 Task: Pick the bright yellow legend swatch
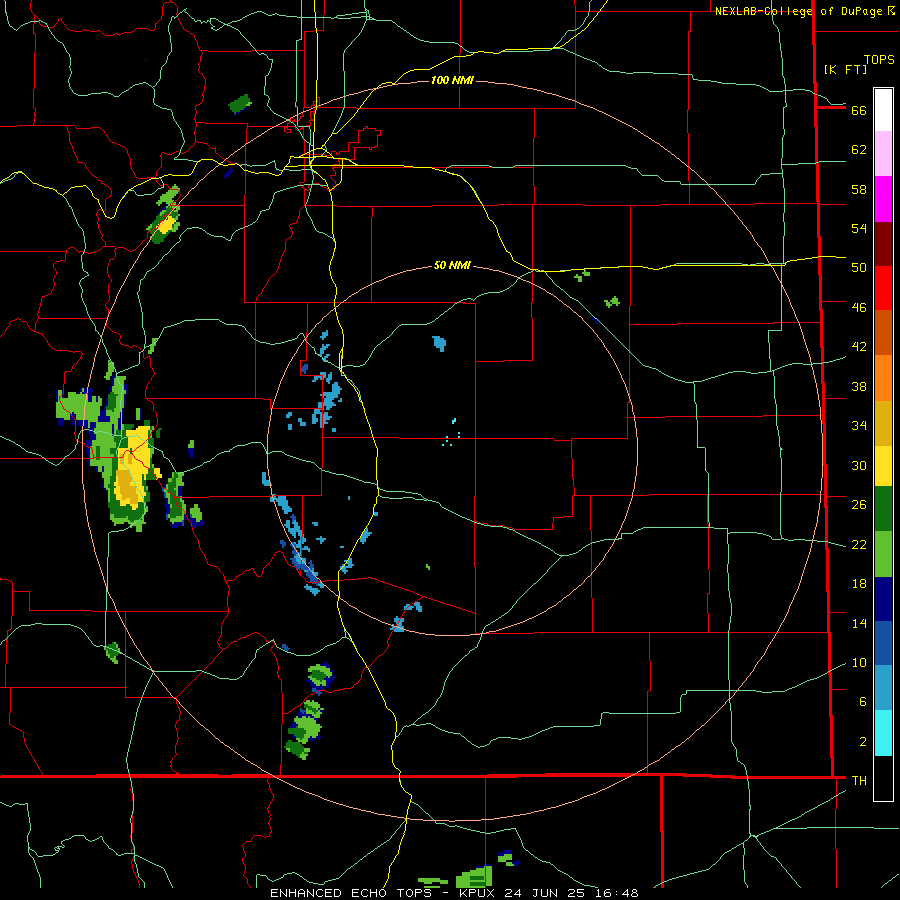[x=883, y=465]
